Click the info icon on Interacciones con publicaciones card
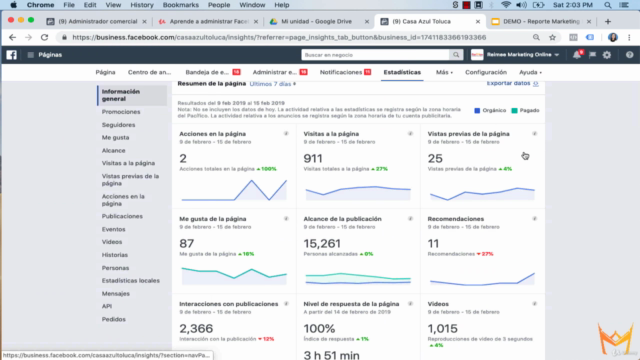The width and height of the screenshot is (640, 360). (x=286, y=304)
